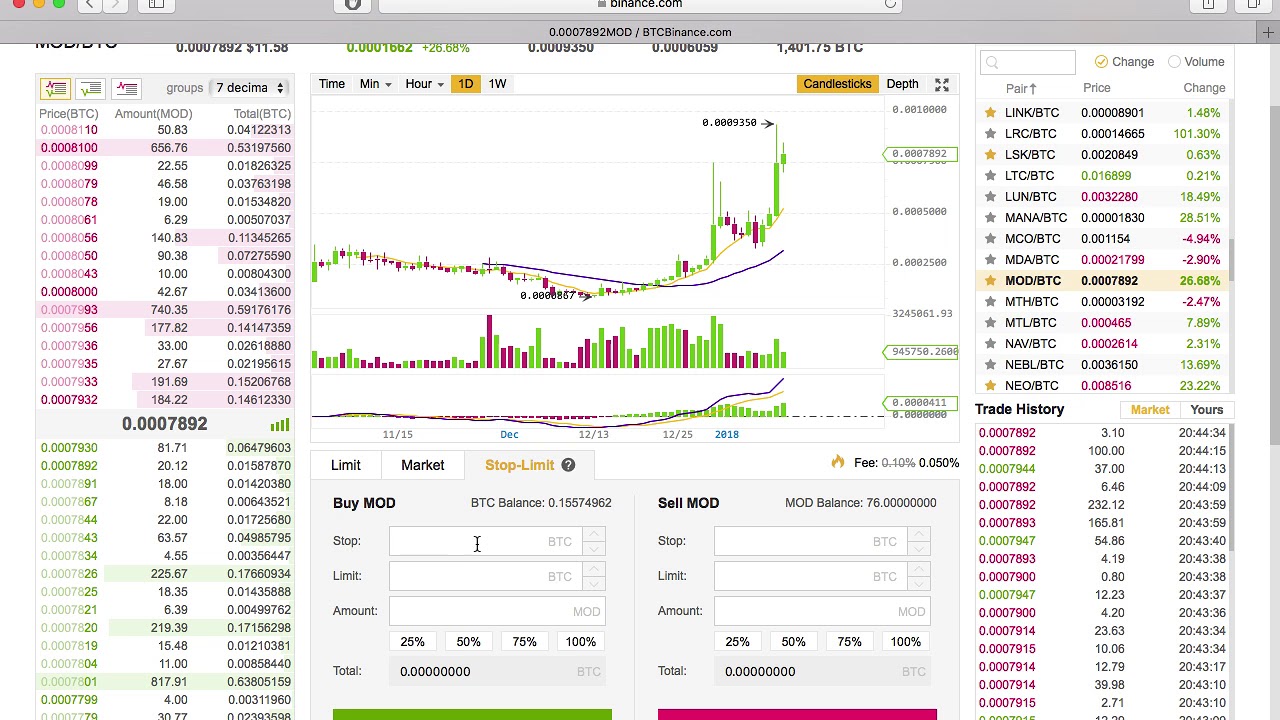The width and height of the screenshot is (1280, 720).
Task: Select sell order priced 0.0008100
Action: tap(165, 148)
